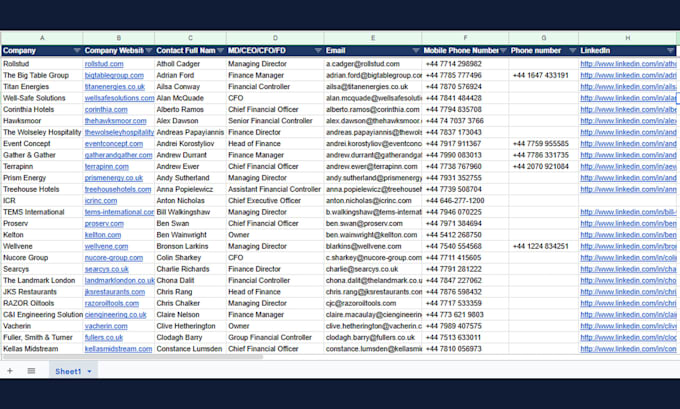Open the Company column filter dropdown

coord(77,51)
